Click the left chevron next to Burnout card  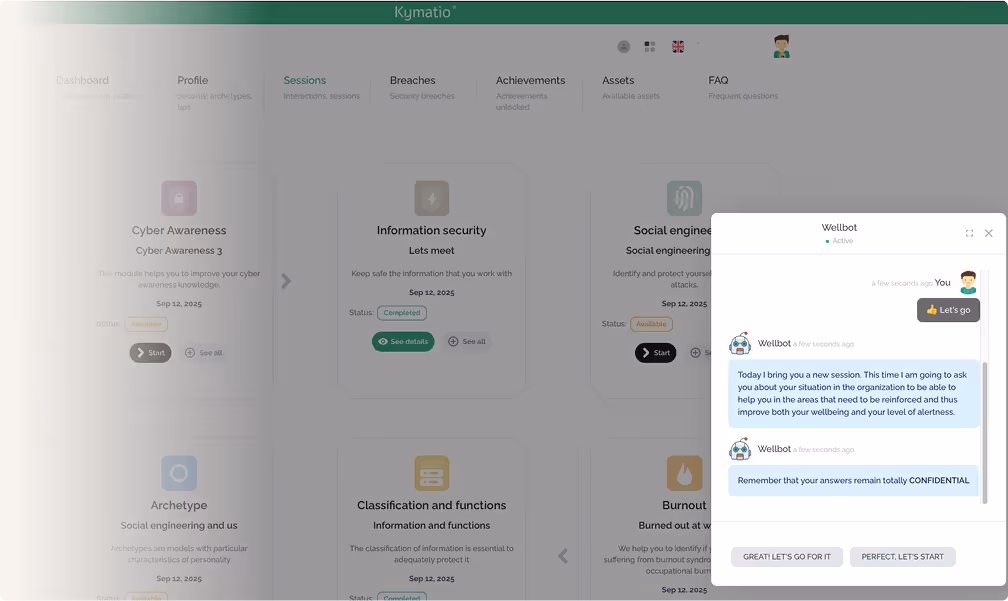point(562,556)
